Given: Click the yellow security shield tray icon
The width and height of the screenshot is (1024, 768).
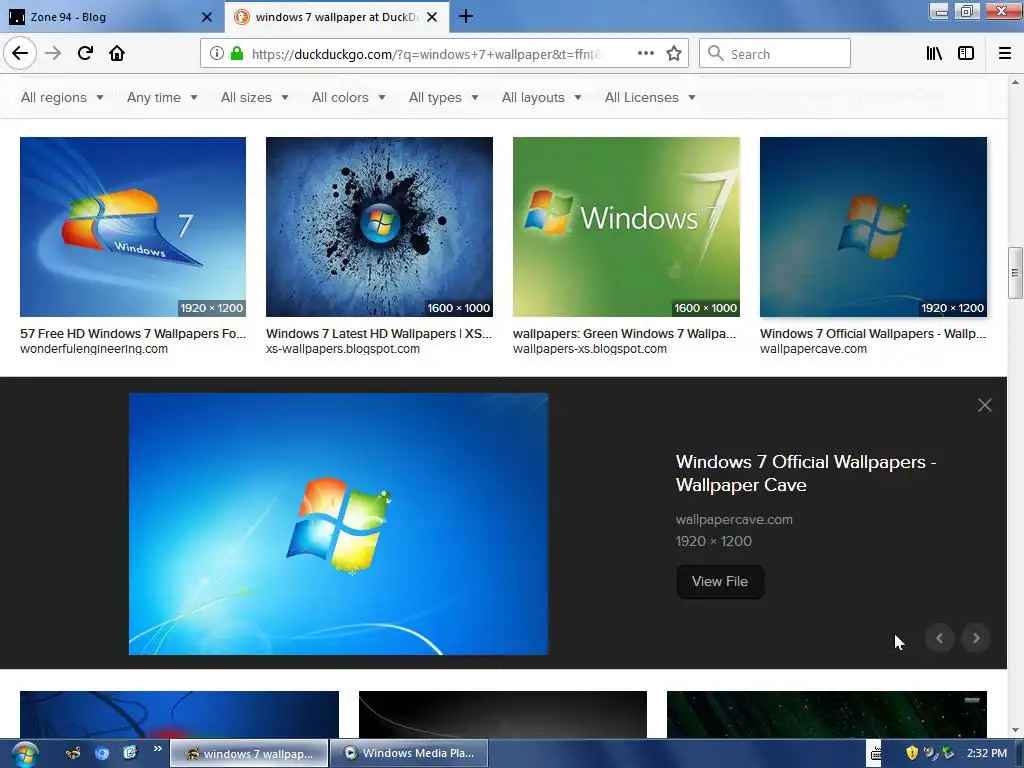Looking at the screenshot, I should pyautogui.click(x=912, y=753).
